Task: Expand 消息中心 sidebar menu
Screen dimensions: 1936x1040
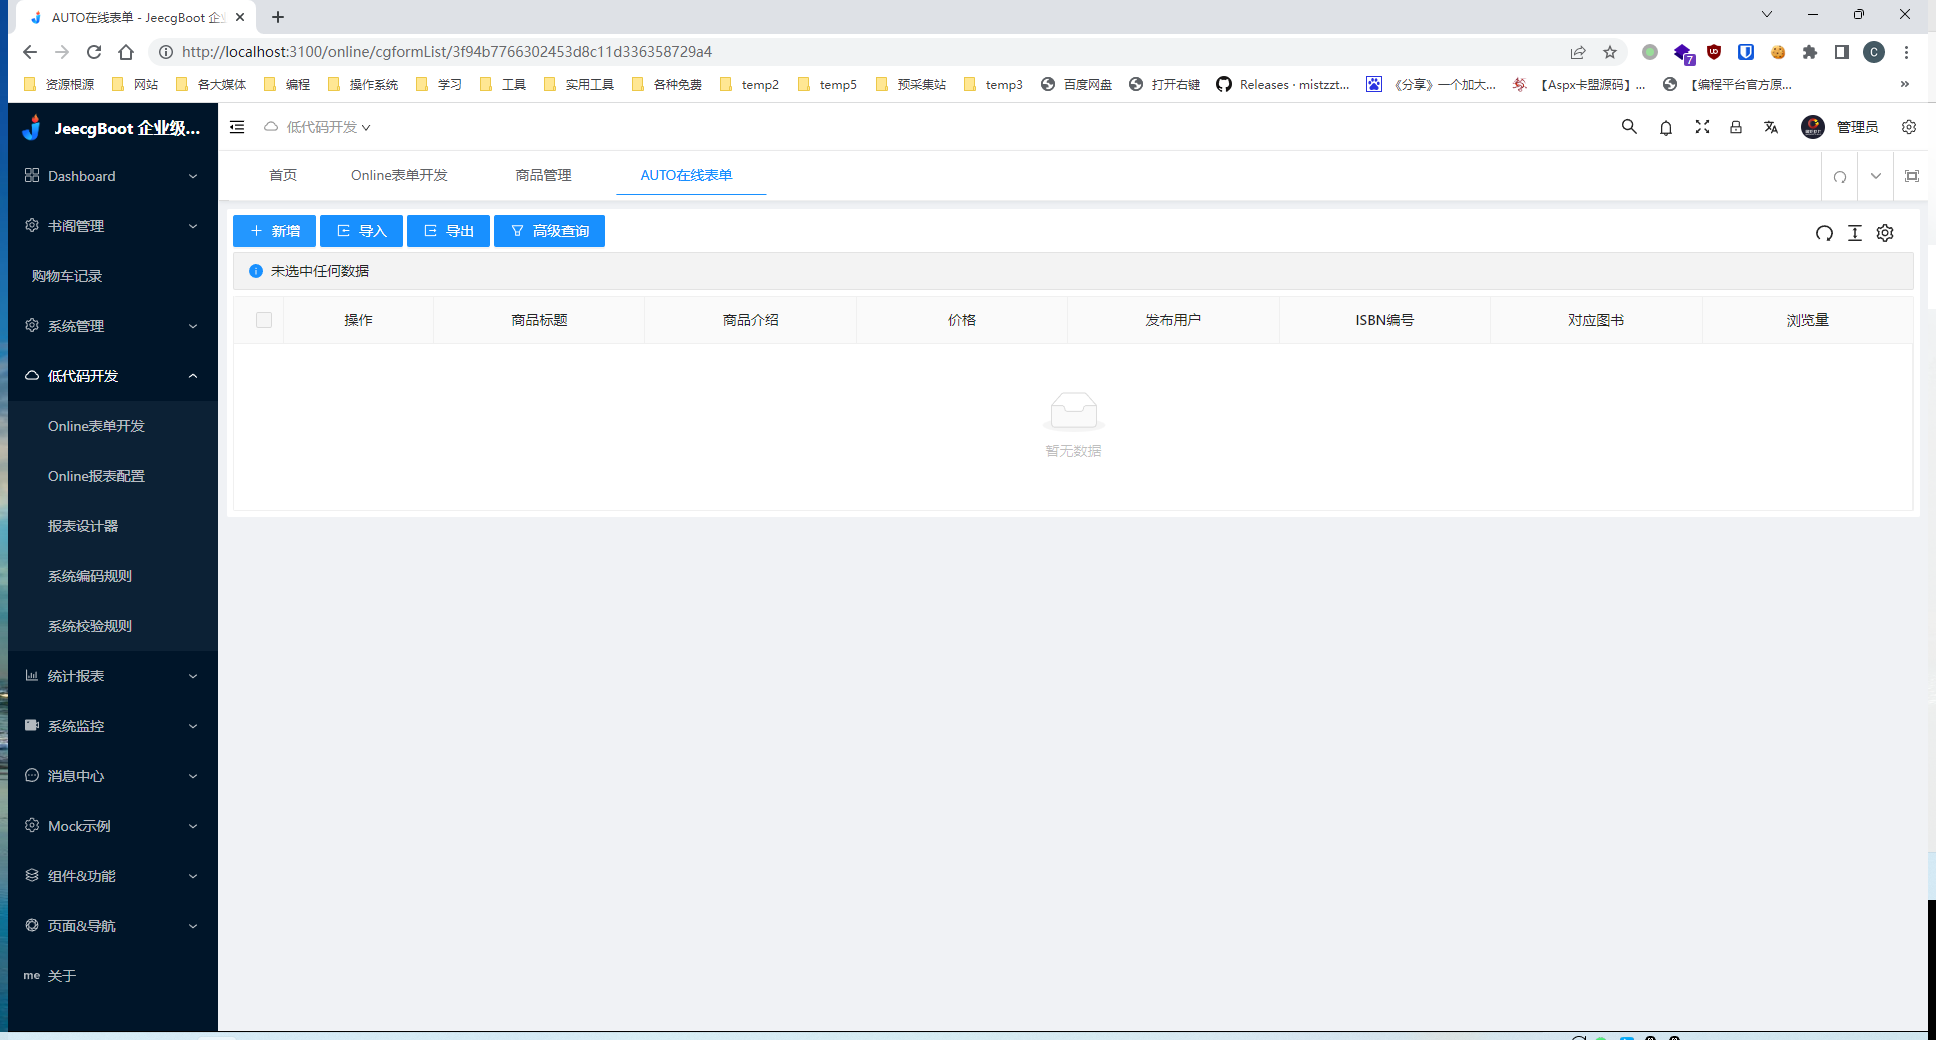Action: (112, 776)
